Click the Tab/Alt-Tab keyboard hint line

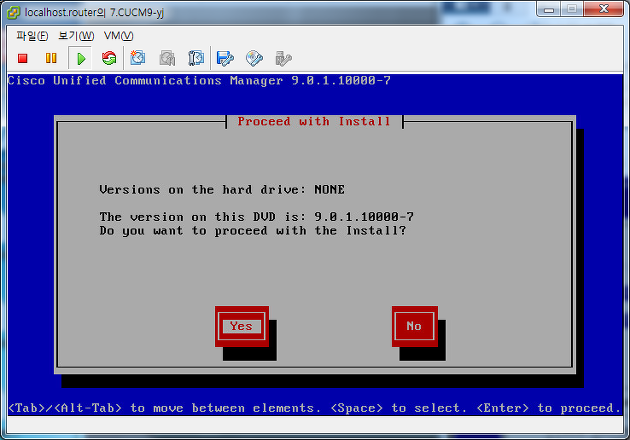315,408
